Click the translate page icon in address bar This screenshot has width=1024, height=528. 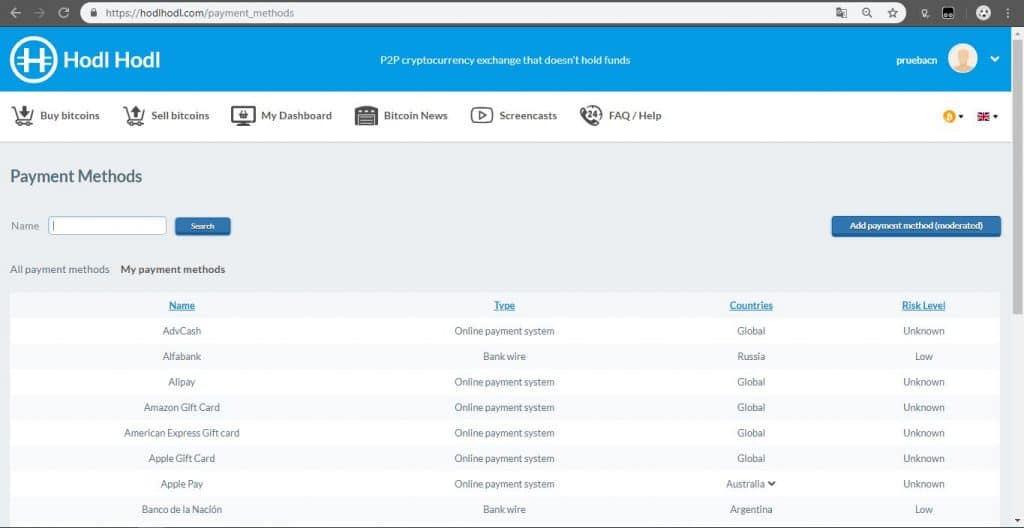click(x=841, y=12)
